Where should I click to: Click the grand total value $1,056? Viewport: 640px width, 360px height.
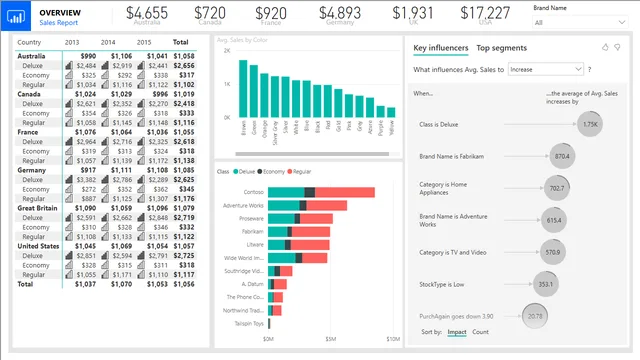[184, 284]
